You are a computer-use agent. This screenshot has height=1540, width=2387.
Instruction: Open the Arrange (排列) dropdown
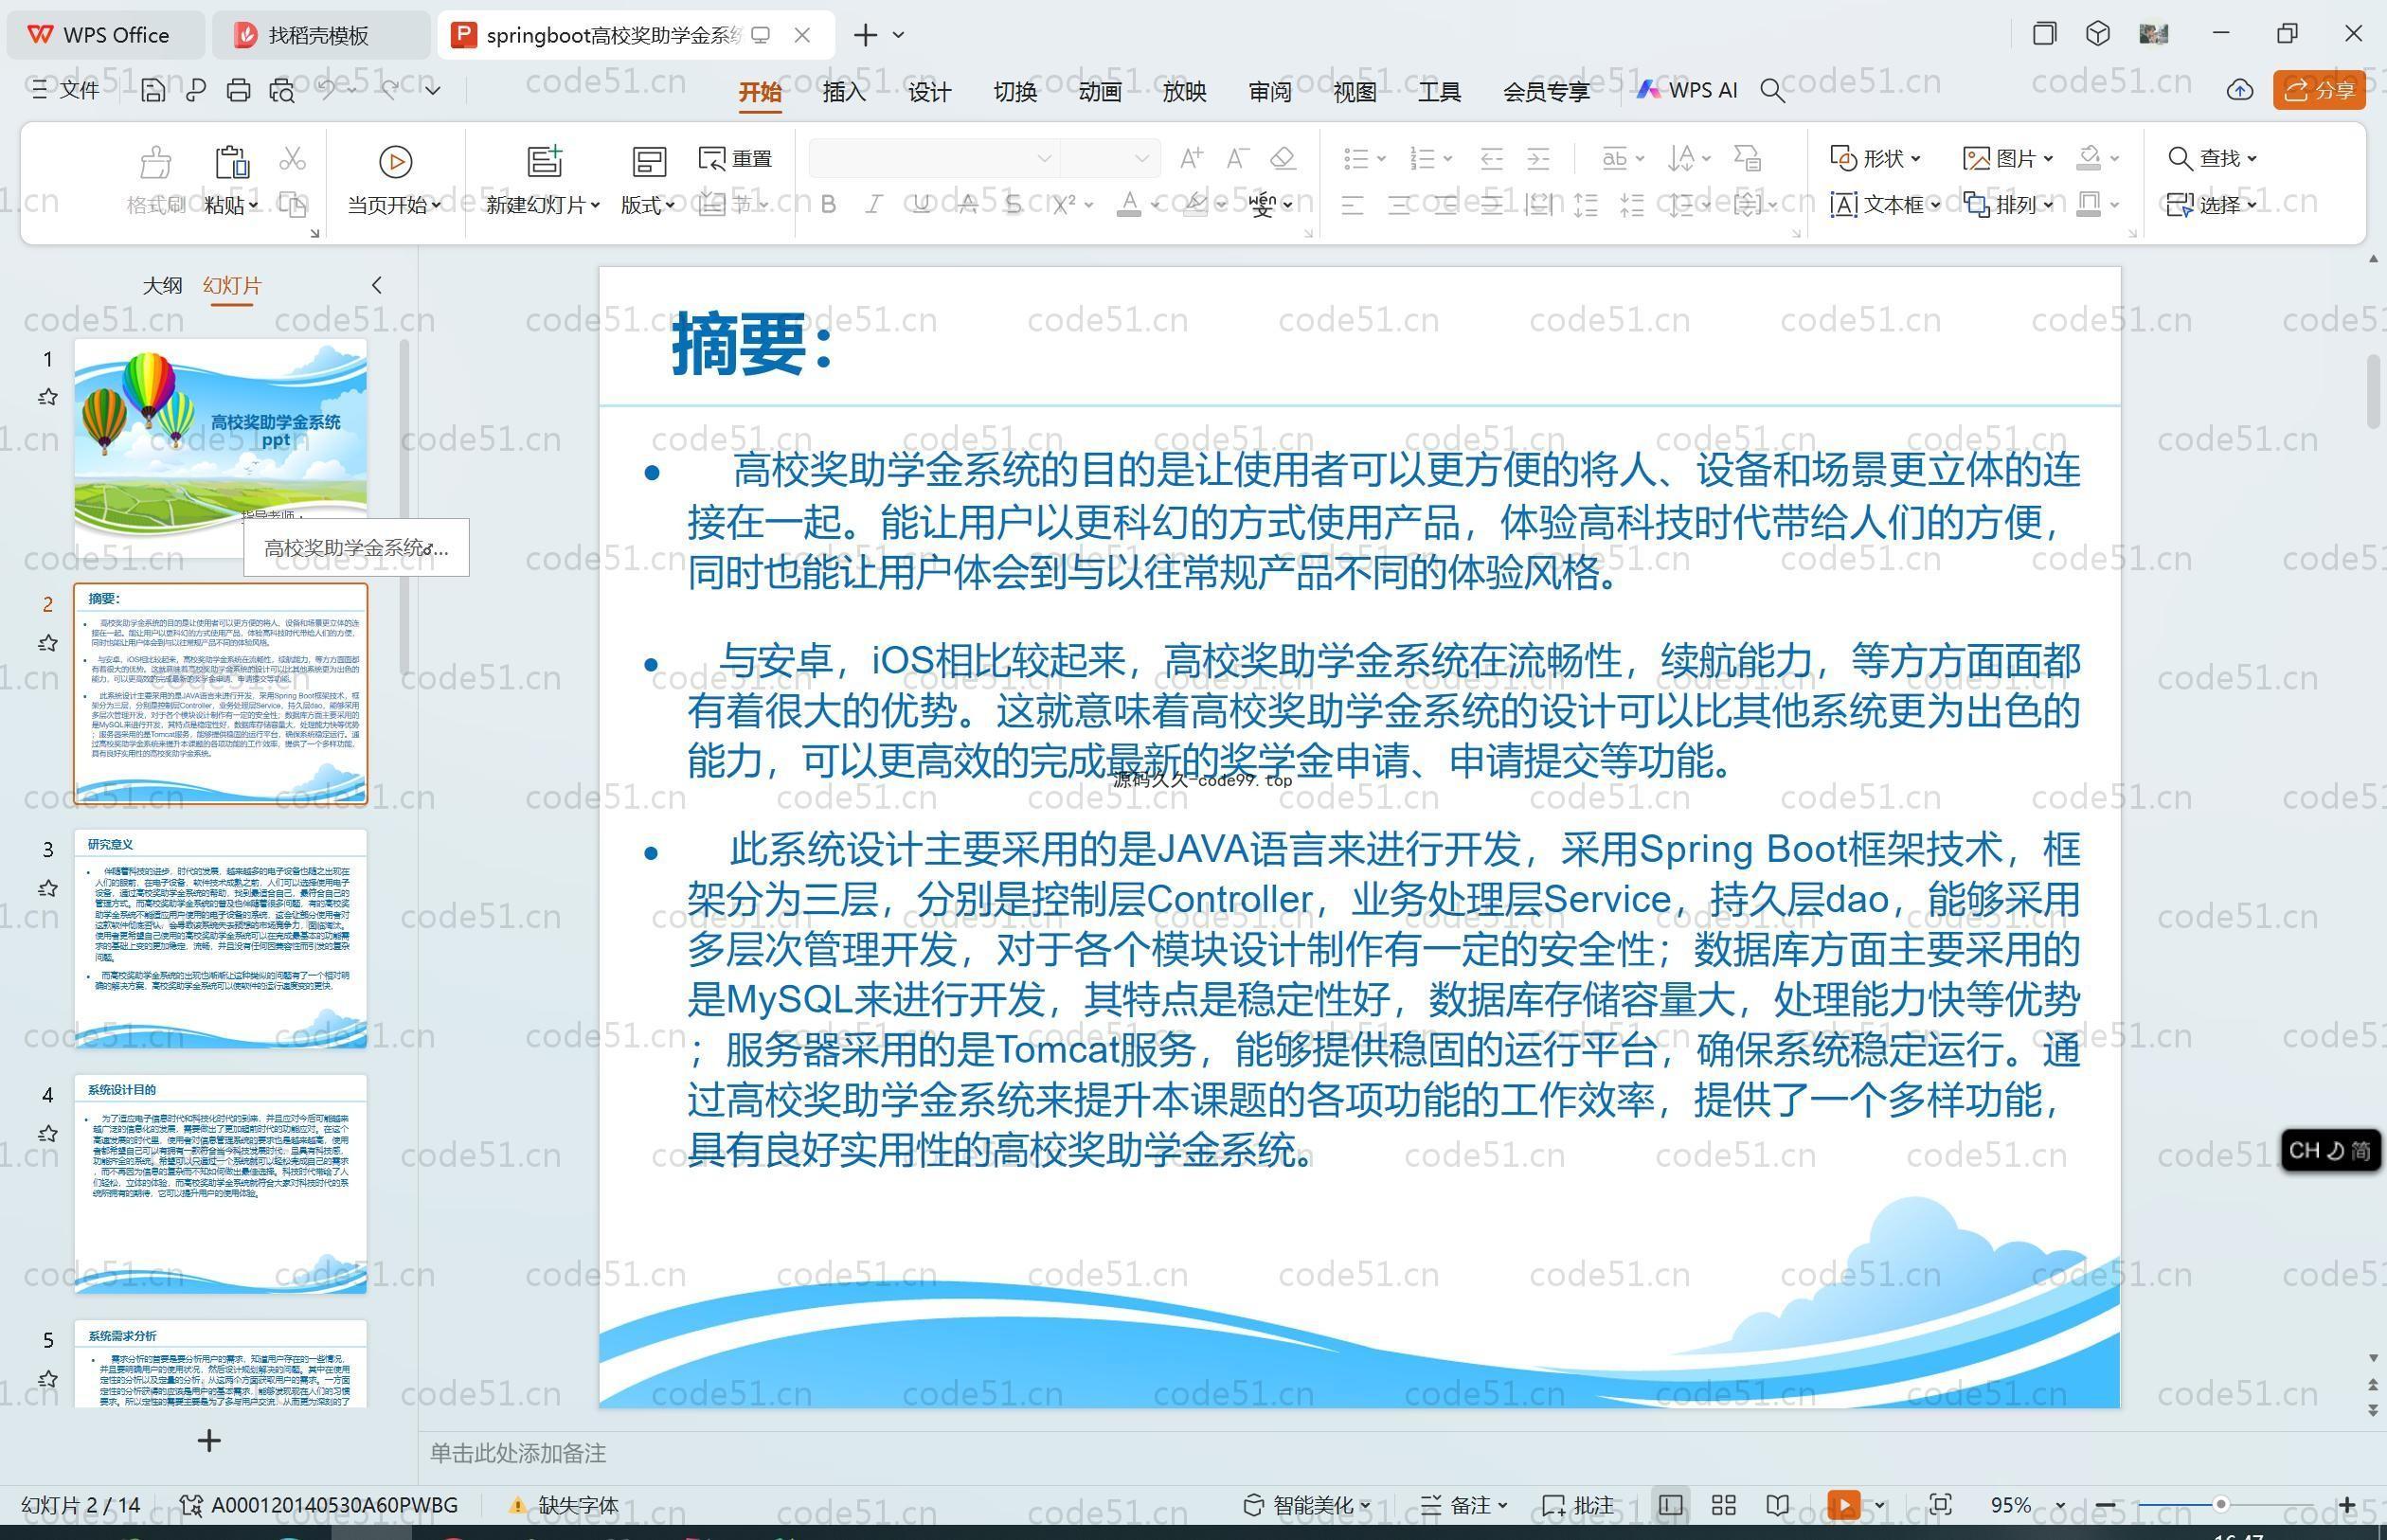(x=2008, y=205)
